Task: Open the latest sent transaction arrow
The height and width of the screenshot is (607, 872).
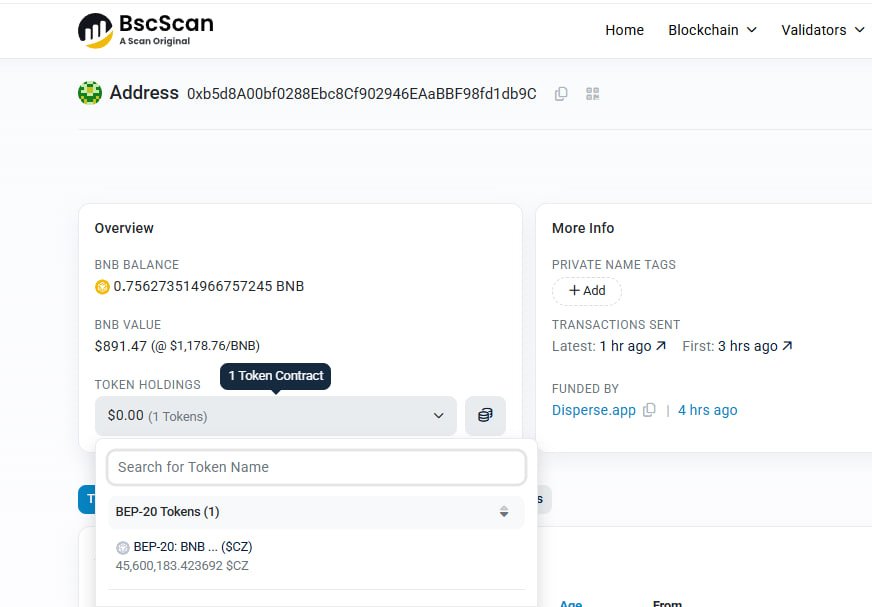Action: (660, 346)
